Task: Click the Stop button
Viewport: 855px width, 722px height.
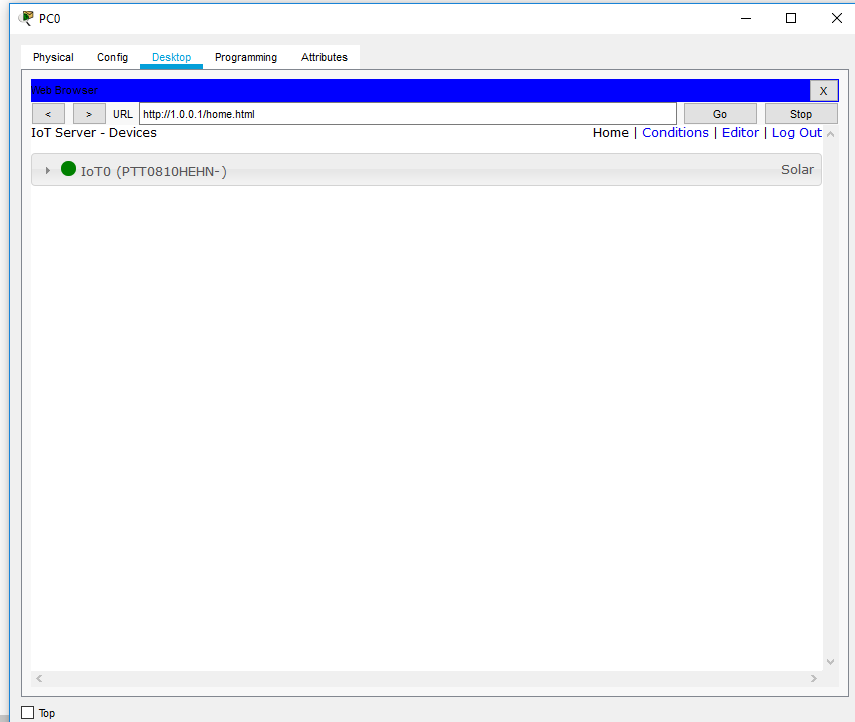Action: [801, 114]
